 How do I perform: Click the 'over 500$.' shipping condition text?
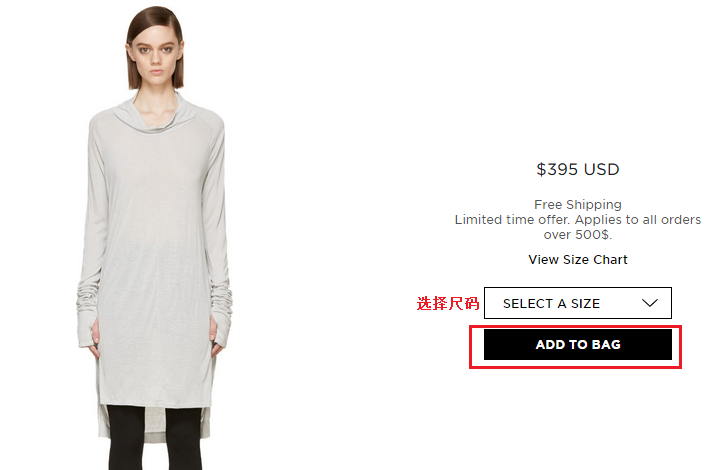[x=578, y=235]
